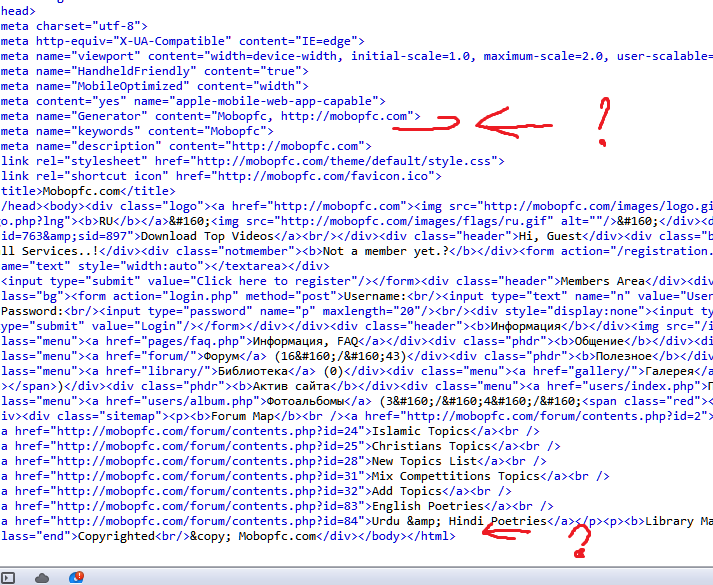
Task: Click the 'Copyrighted' text
Action: [x=116, y=536]
